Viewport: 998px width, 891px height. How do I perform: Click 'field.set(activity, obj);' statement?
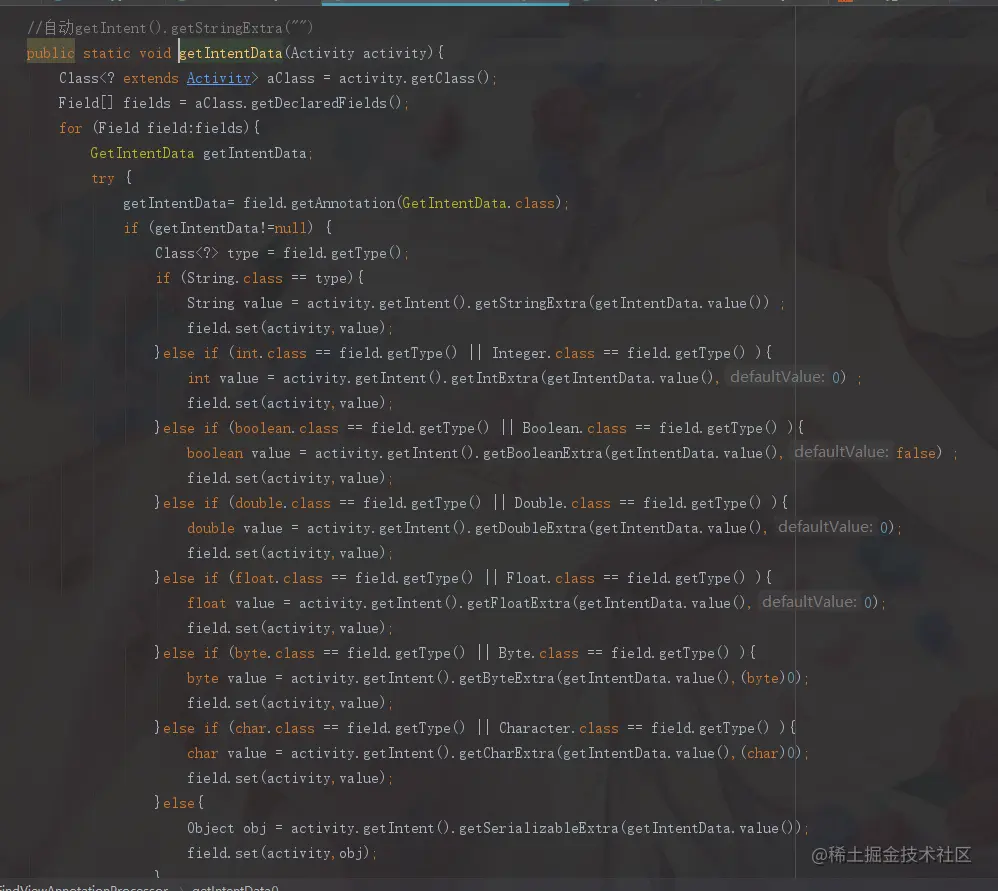click(x=281, y=853)
